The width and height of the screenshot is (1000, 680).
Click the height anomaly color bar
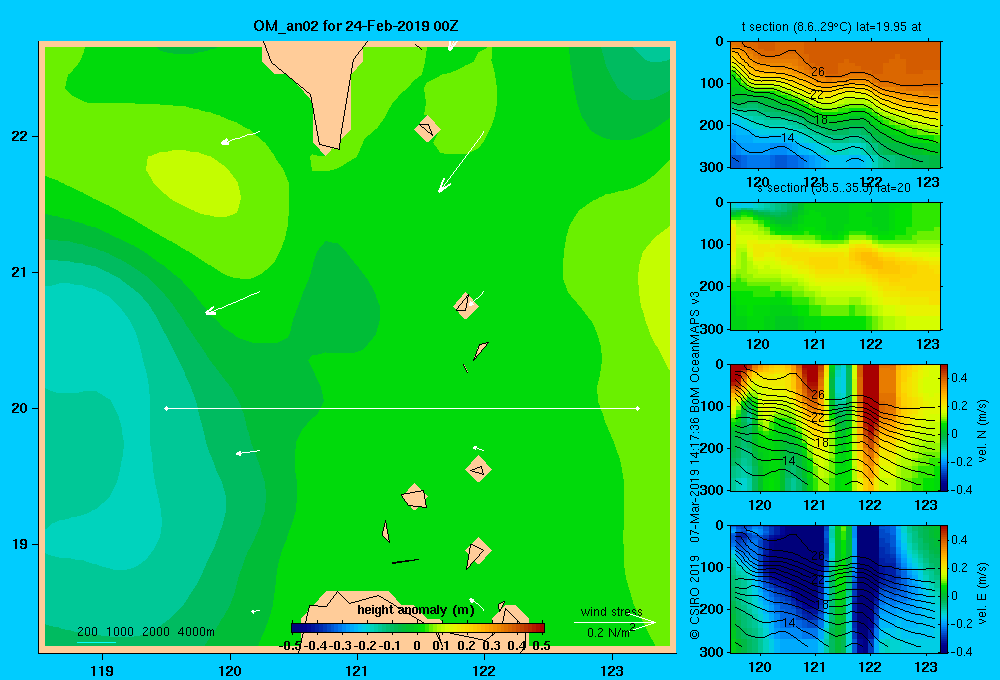pyautogui.click(x=418, y=628)
